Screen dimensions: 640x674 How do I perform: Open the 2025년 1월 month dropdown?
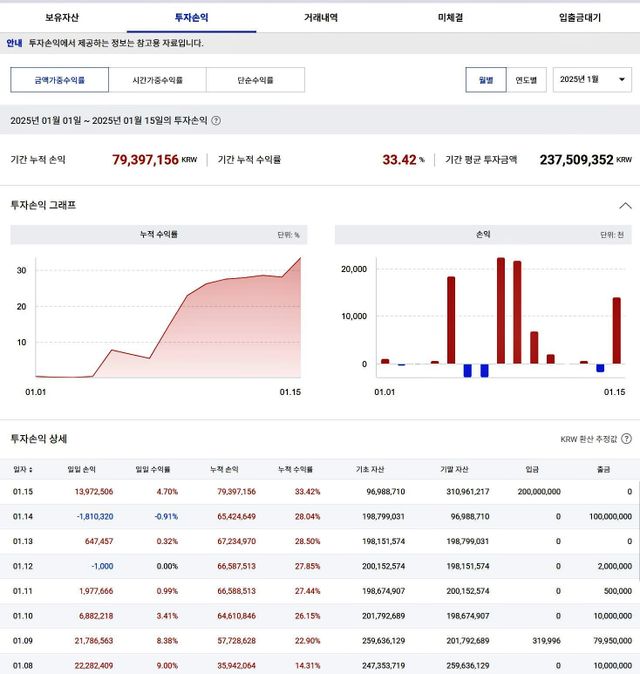(592, 79)
